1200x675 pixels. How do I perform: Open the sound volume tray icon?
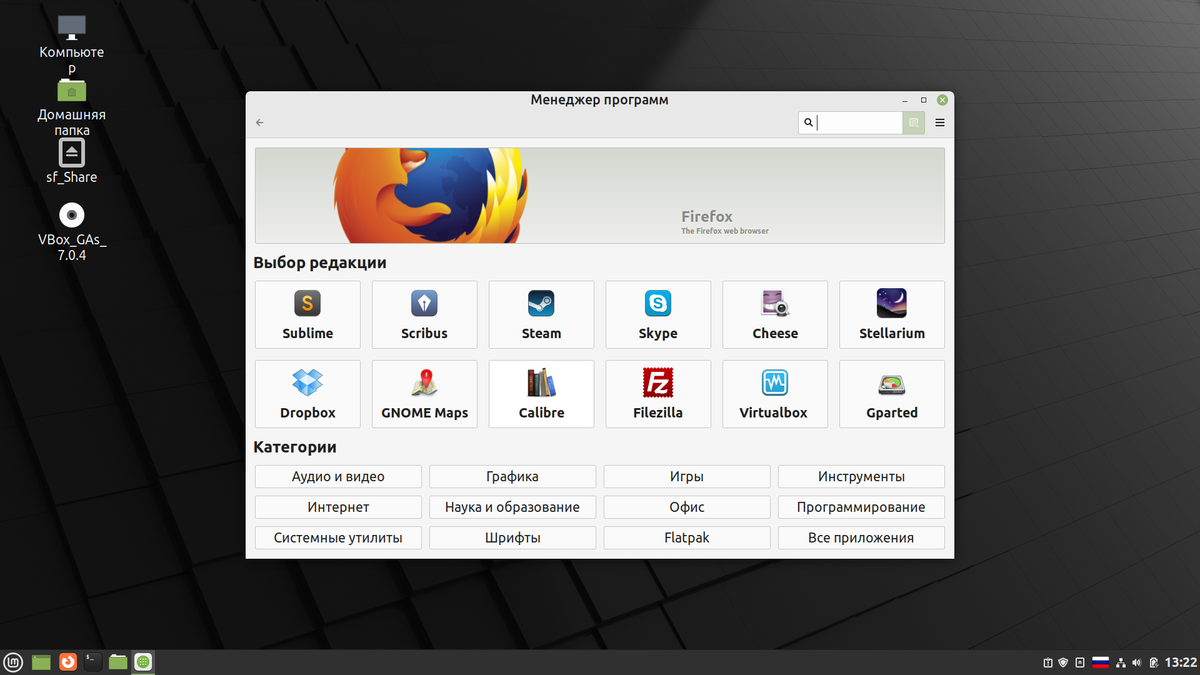(x=1138, y=662)
